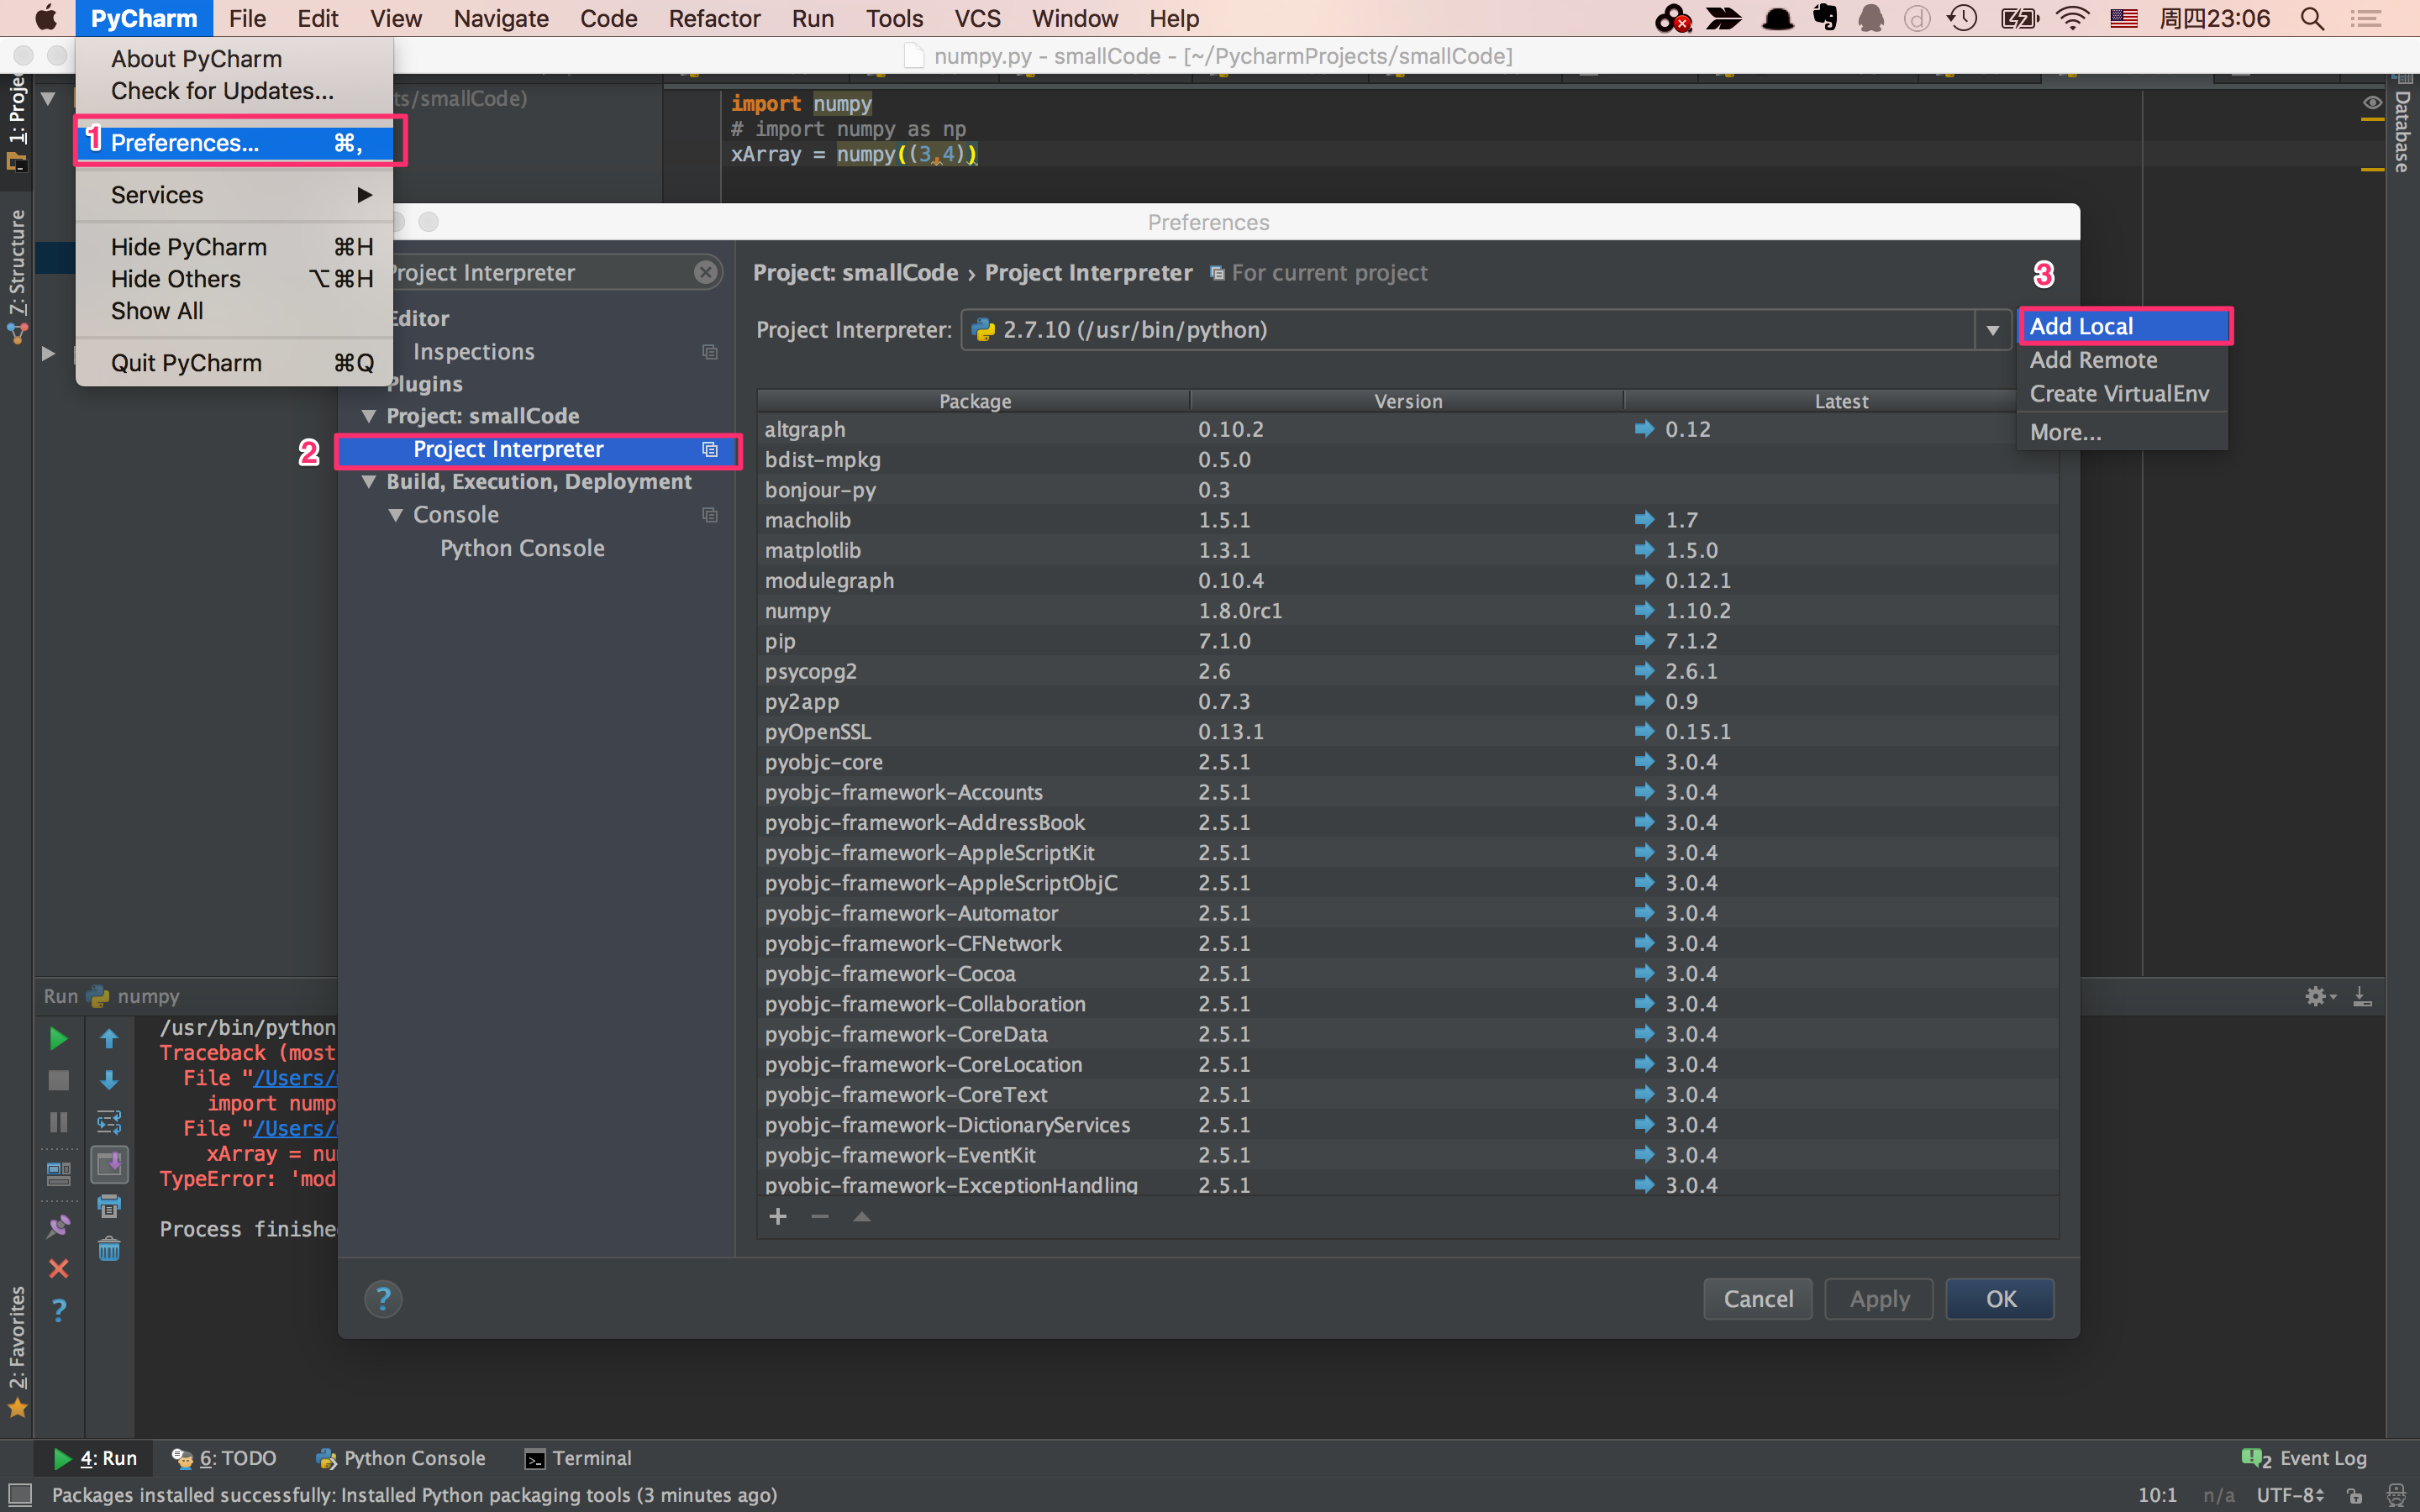
Task: Select Add Remote interpreter option
Action: point(2092,360)
